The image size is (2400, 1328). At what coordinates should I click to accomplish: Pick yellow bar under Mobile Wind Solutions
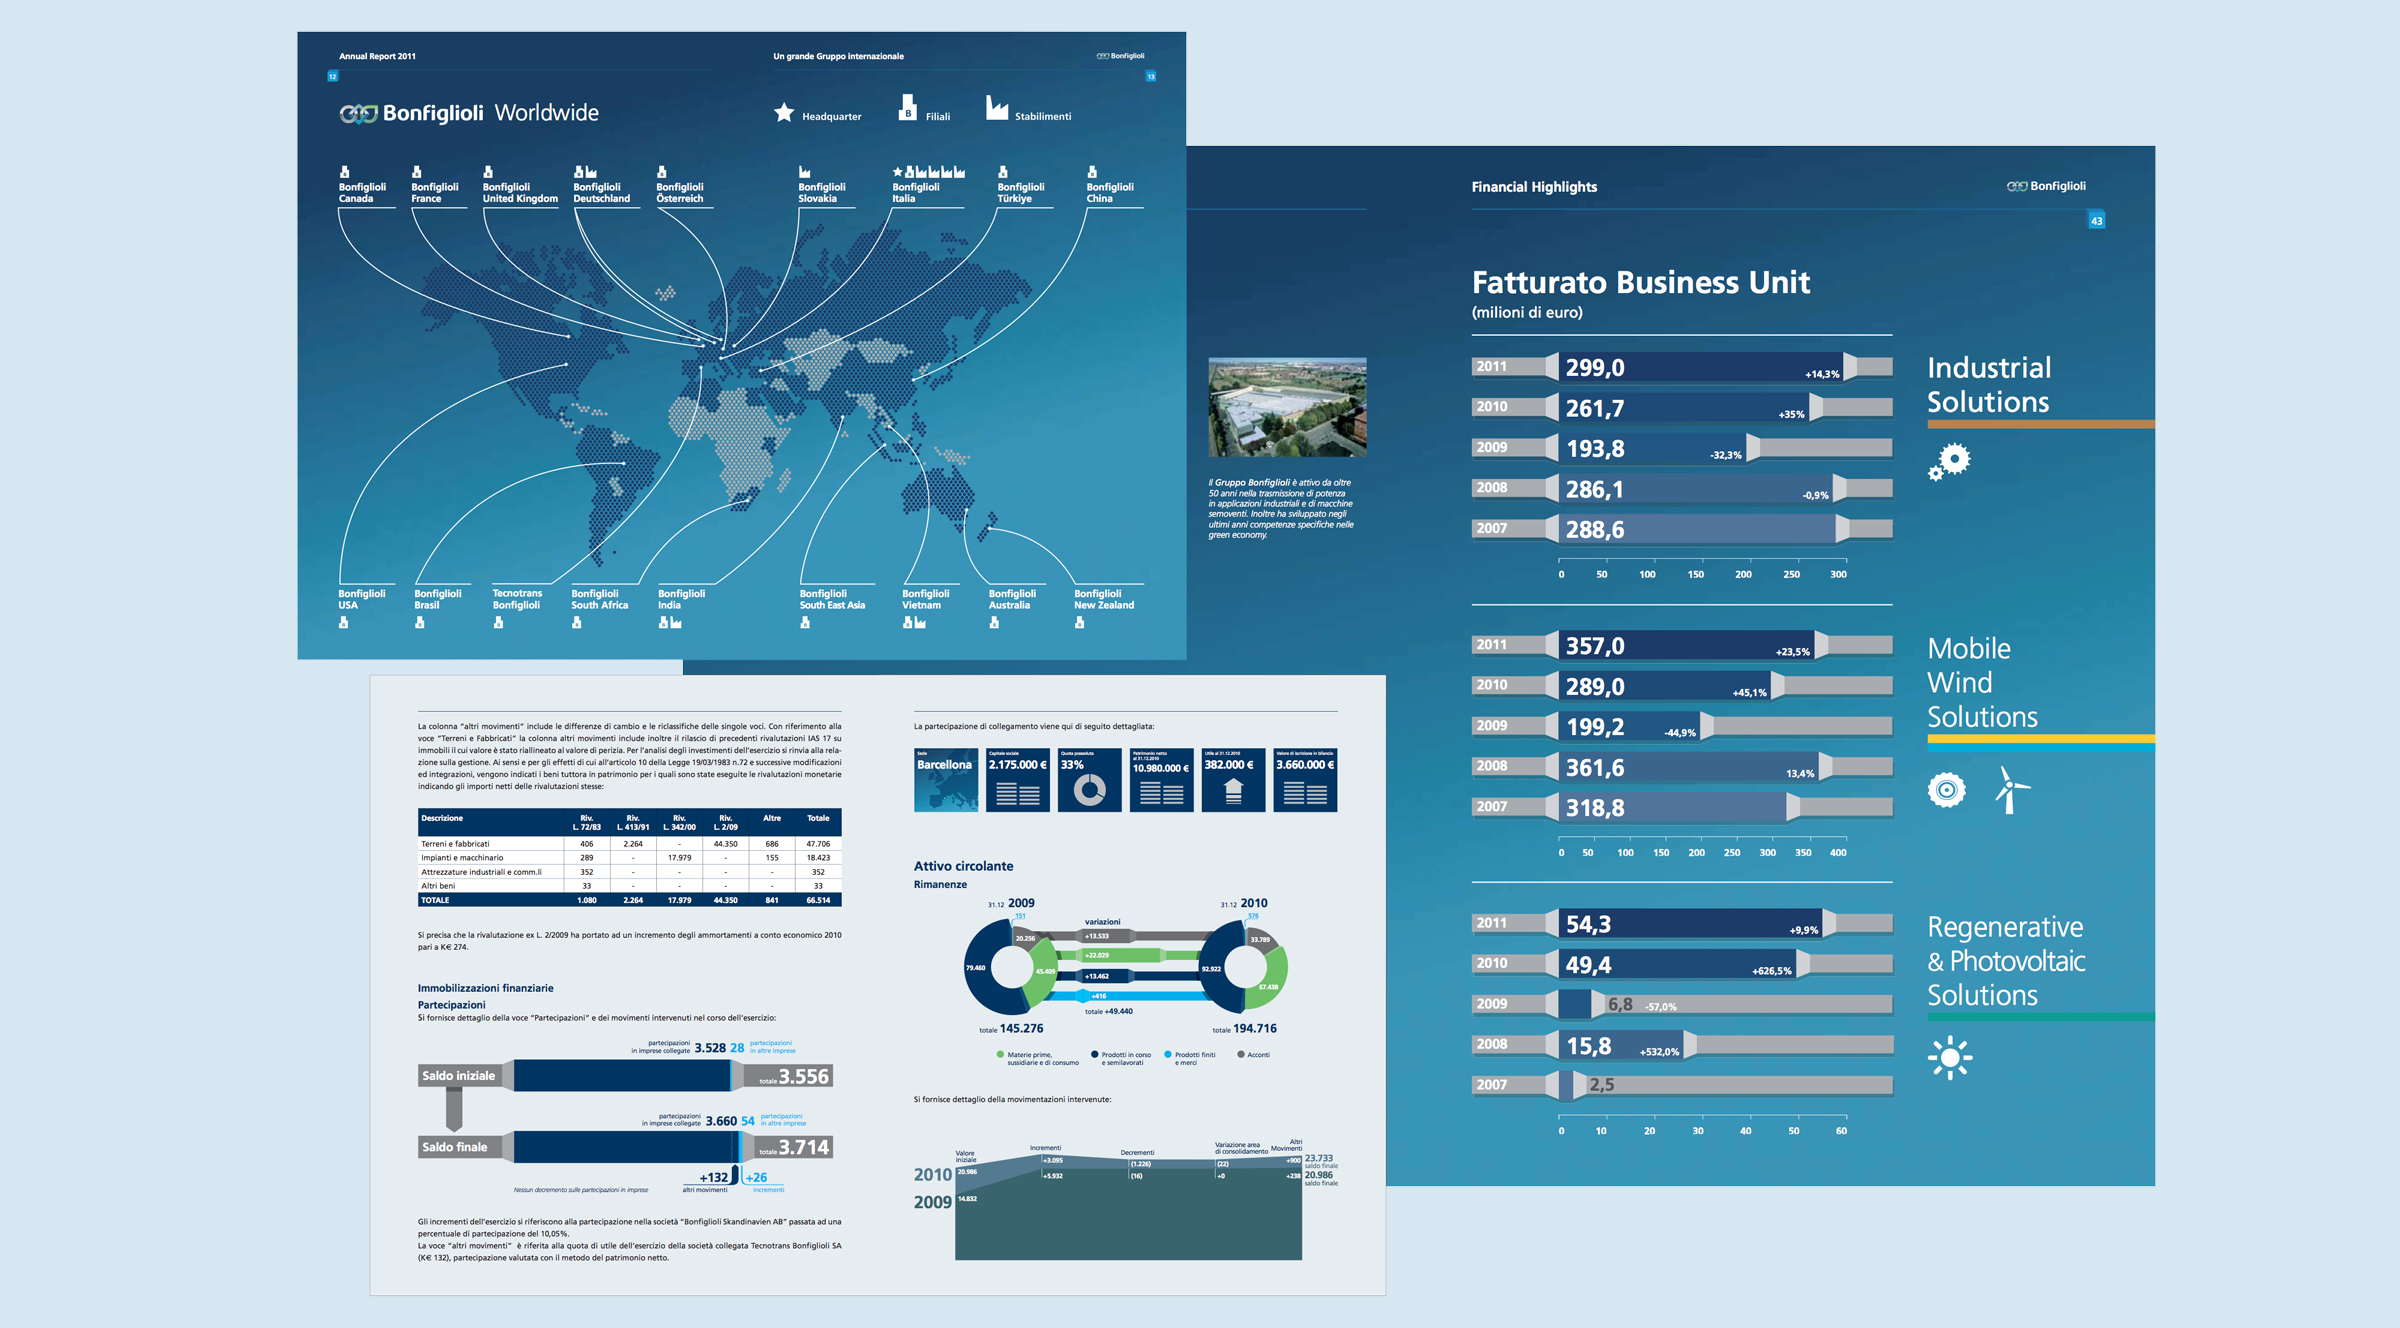[x=2041, y=739]
